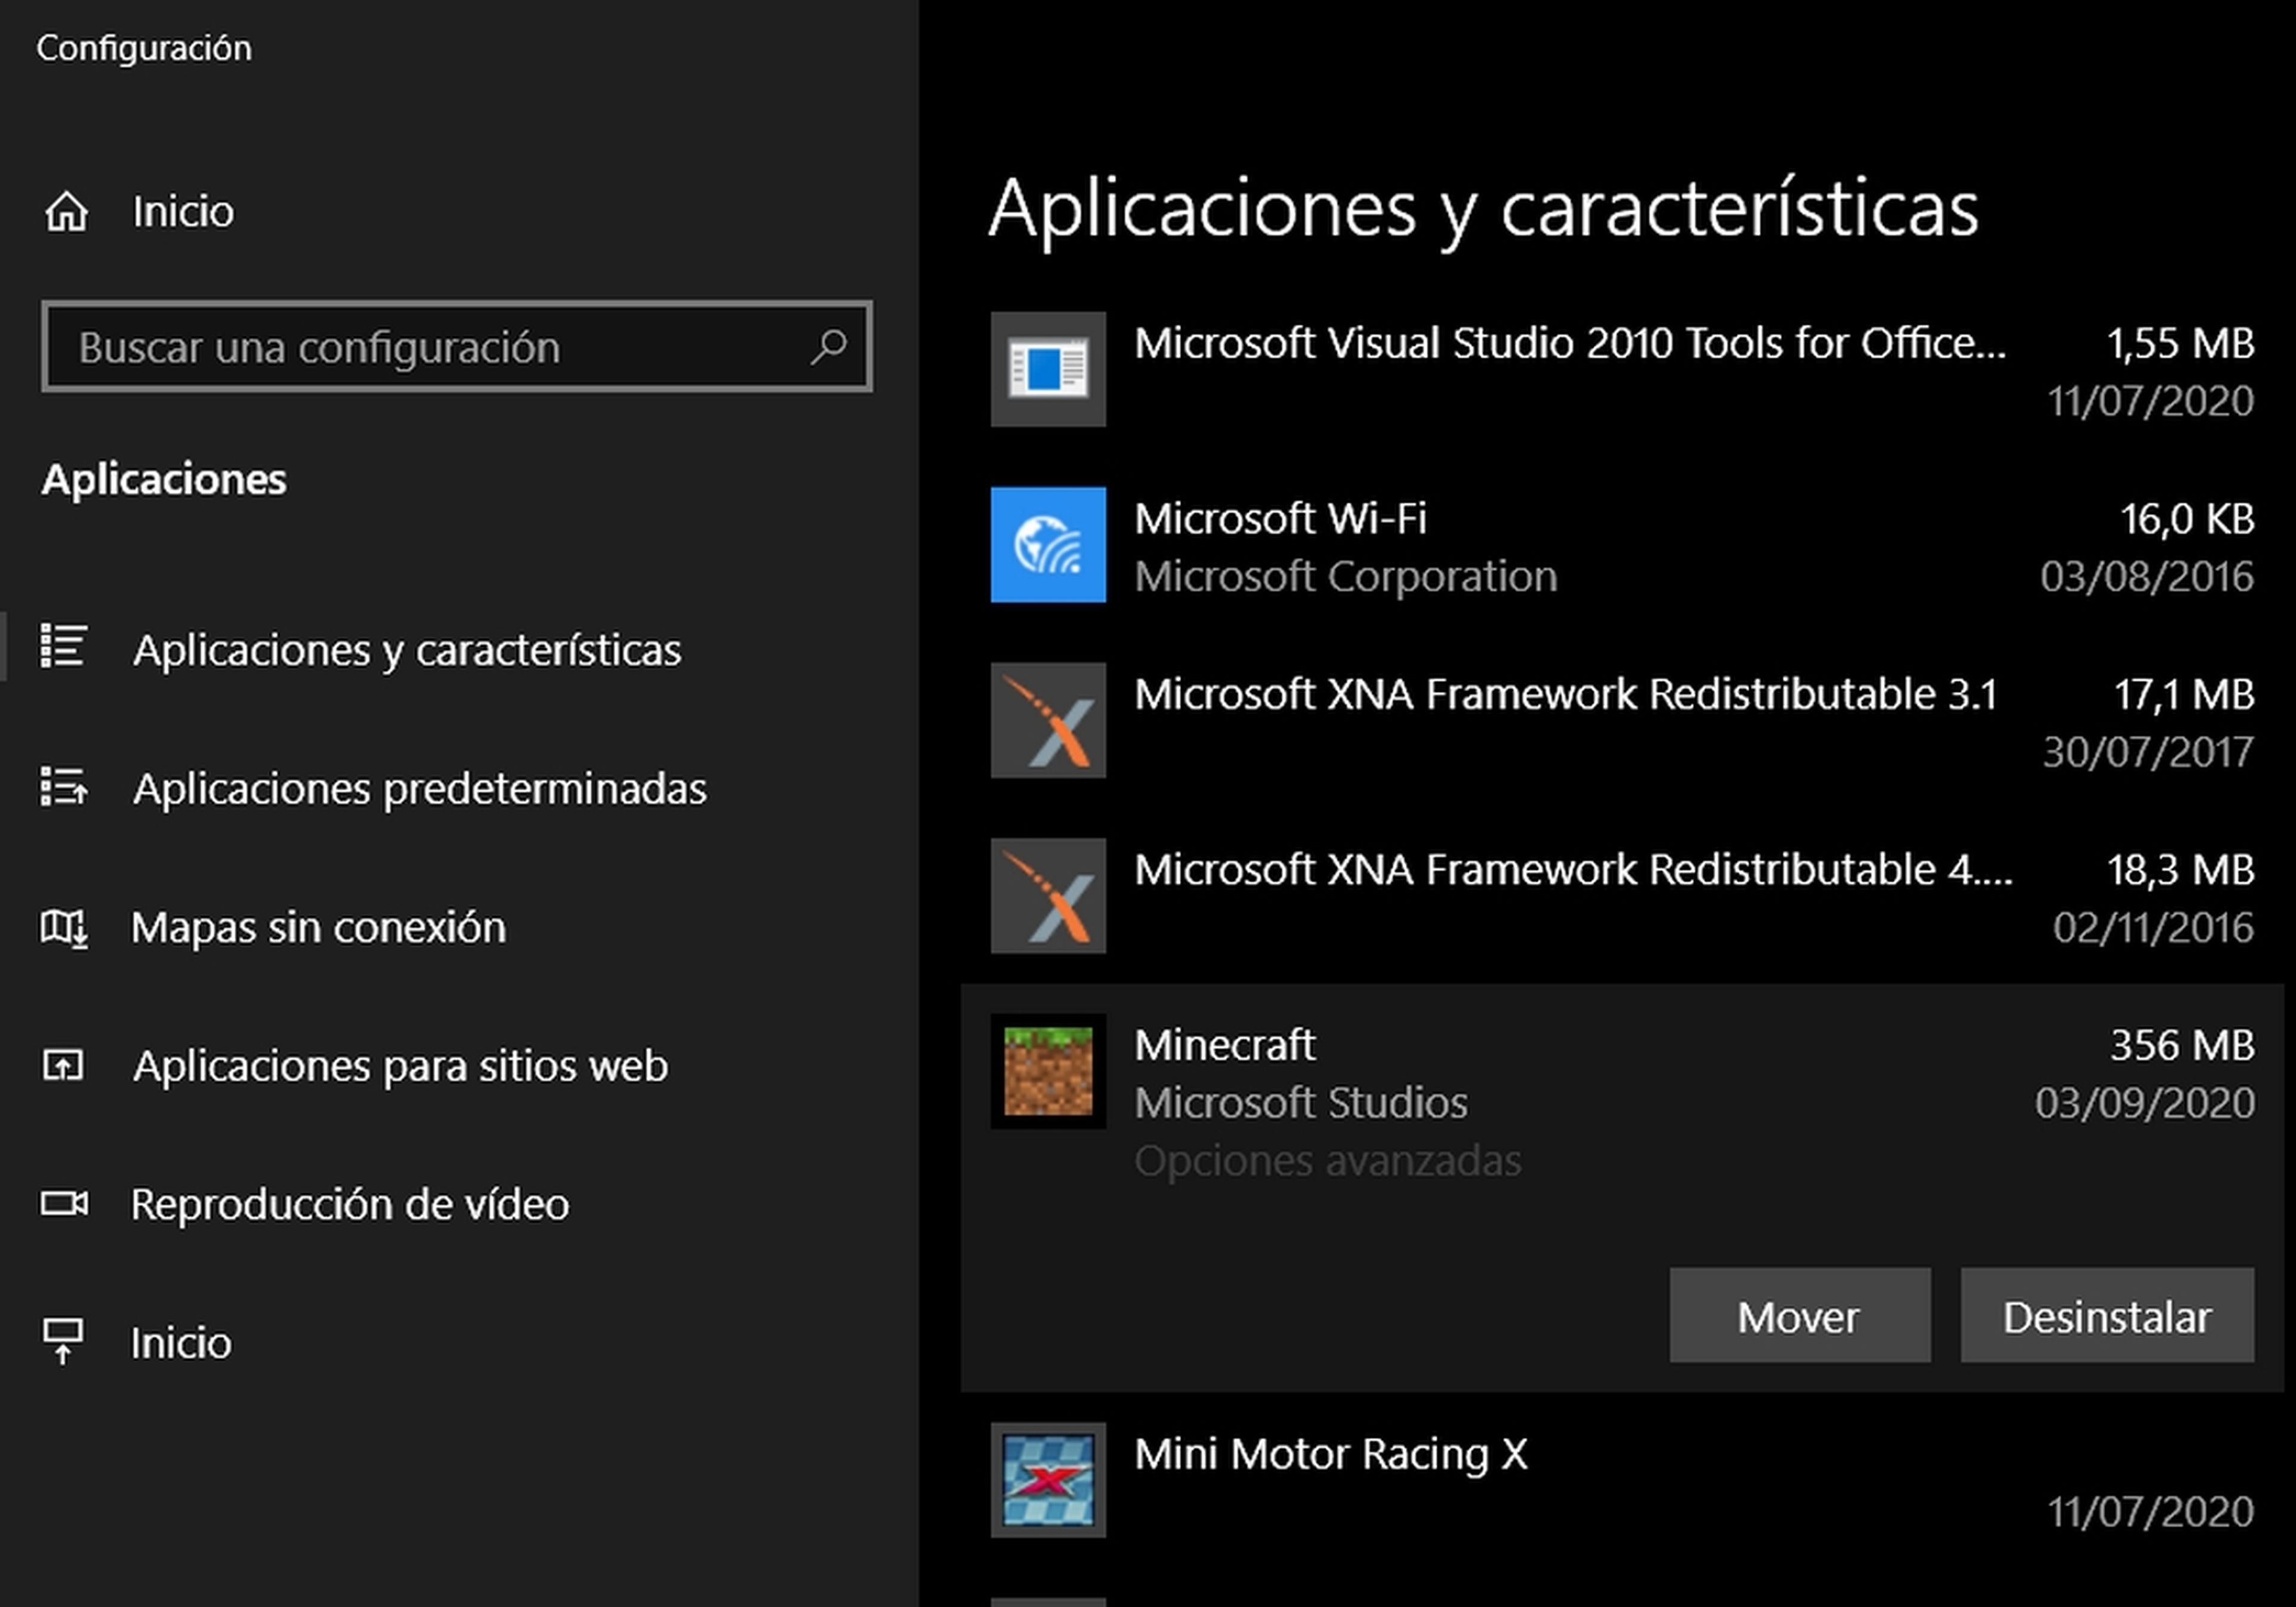Screen dimensions: 2296x1607
Task: Click the XNA Framework Redistributable 4 icon
Action: point(1048,896)
